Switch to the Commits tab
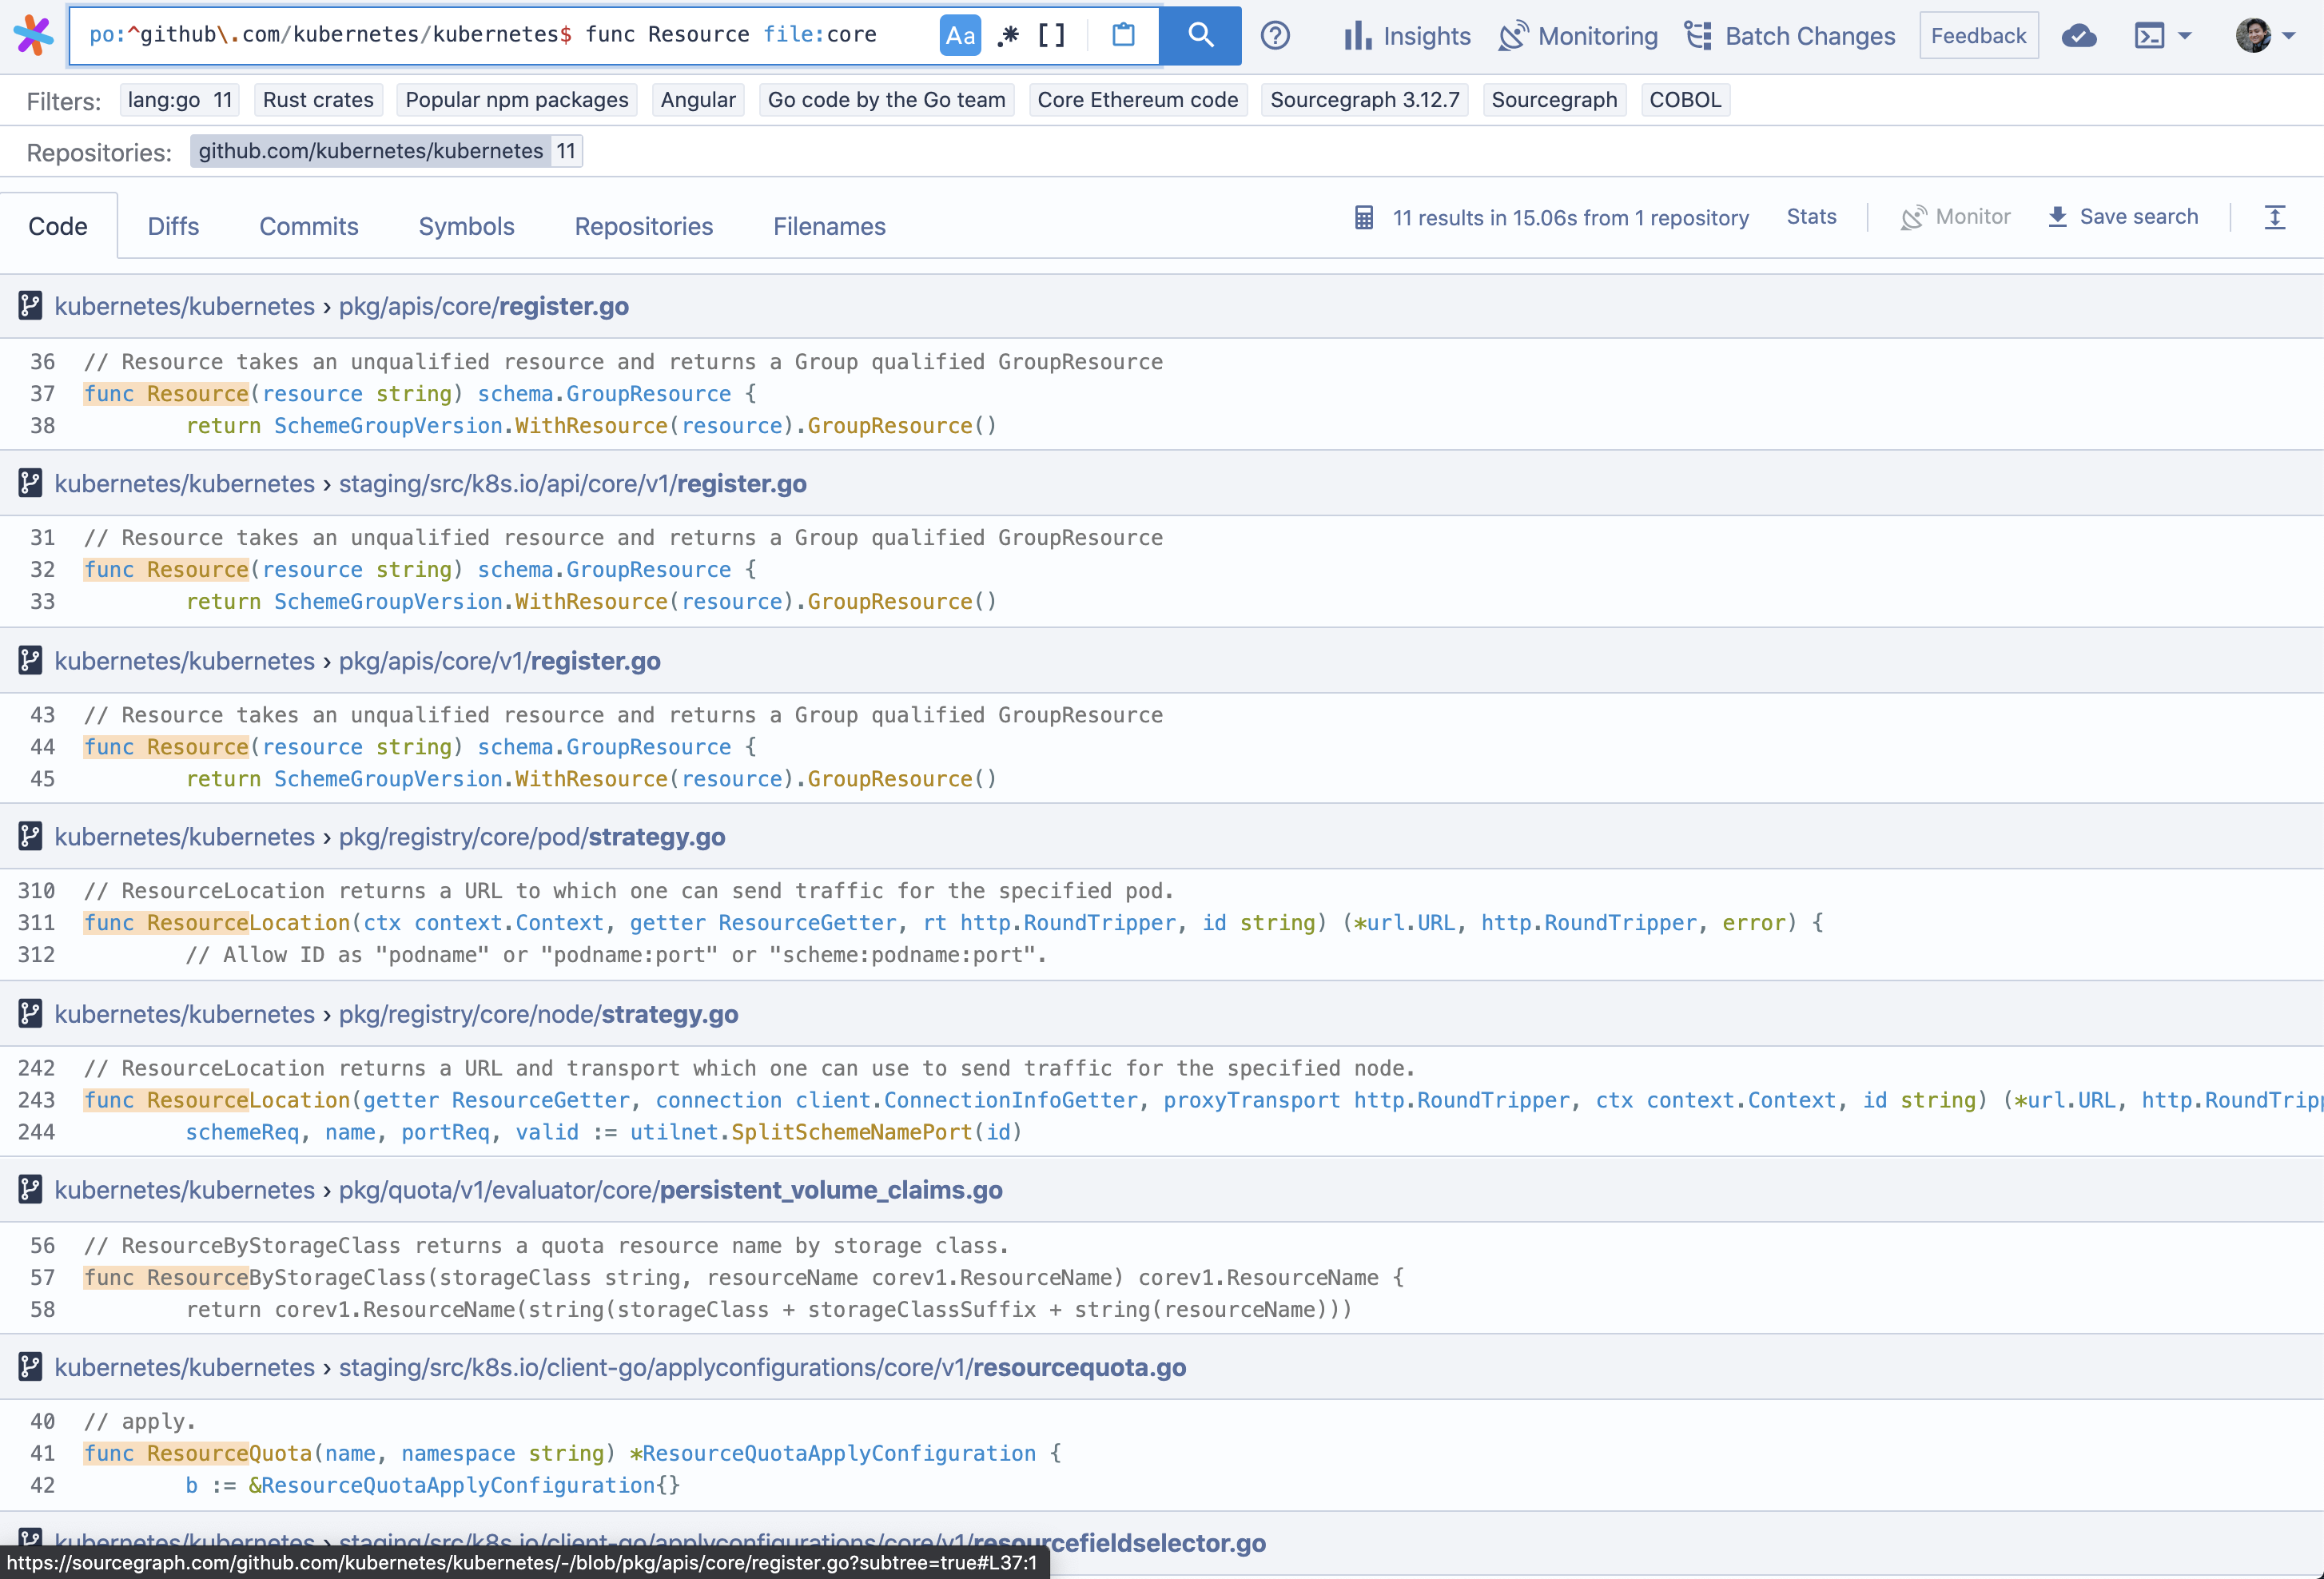2324x1579 pixels. point(308,226)
